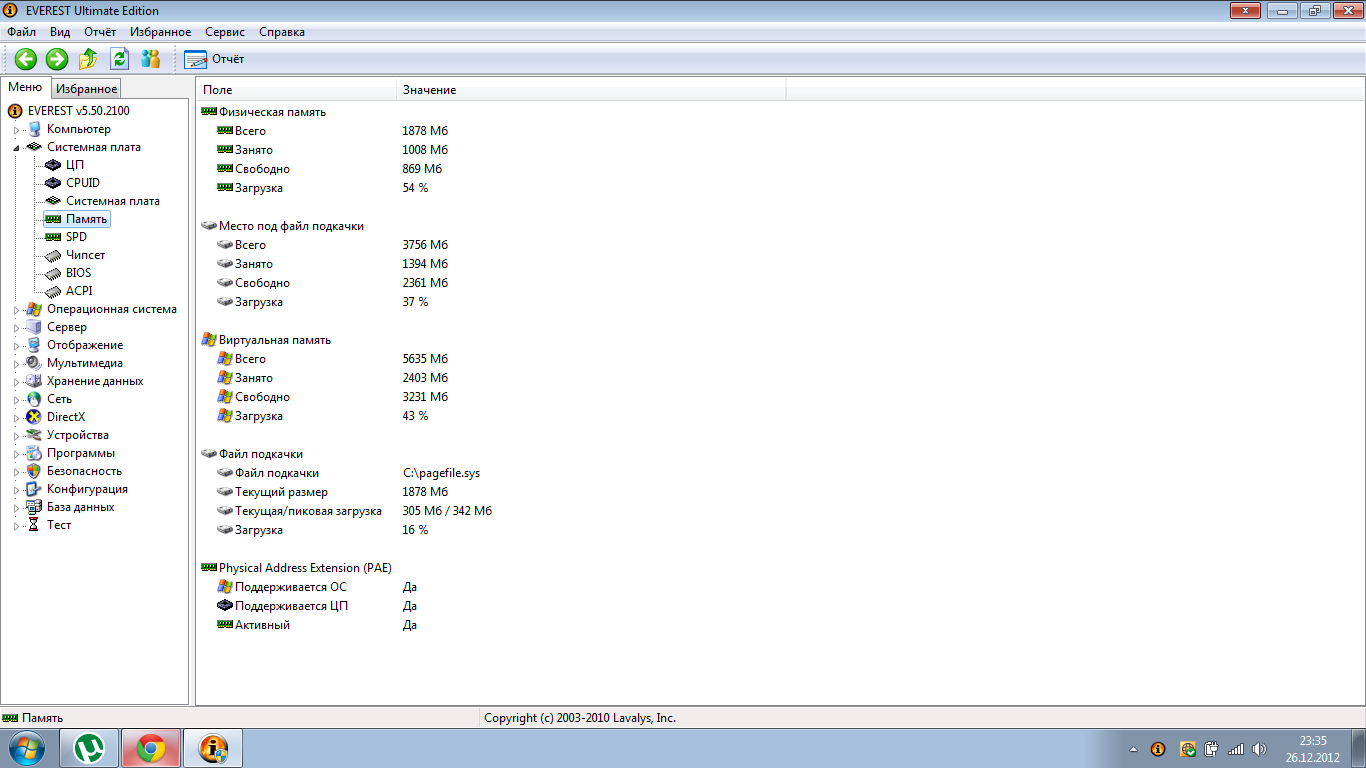Click the Отчёт report toolbar button
The width and height of the screenshot is (1366, 768).
214,59
